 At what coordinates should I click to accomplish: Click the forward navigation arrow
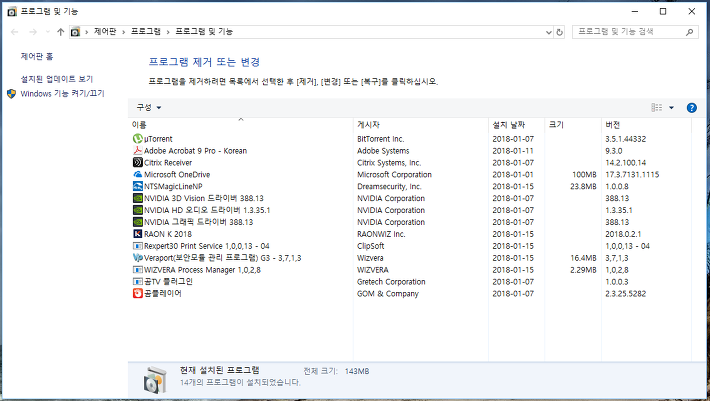click(x=33, y=32)
